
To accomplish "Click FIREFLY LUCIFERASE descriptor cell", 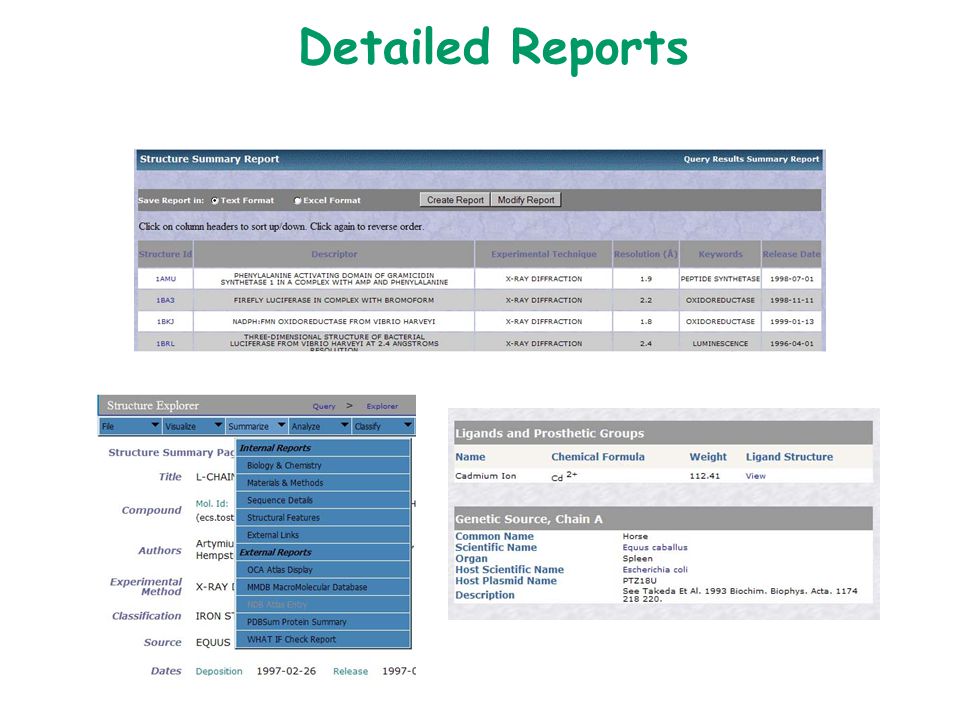I will [x=334, y=301].
